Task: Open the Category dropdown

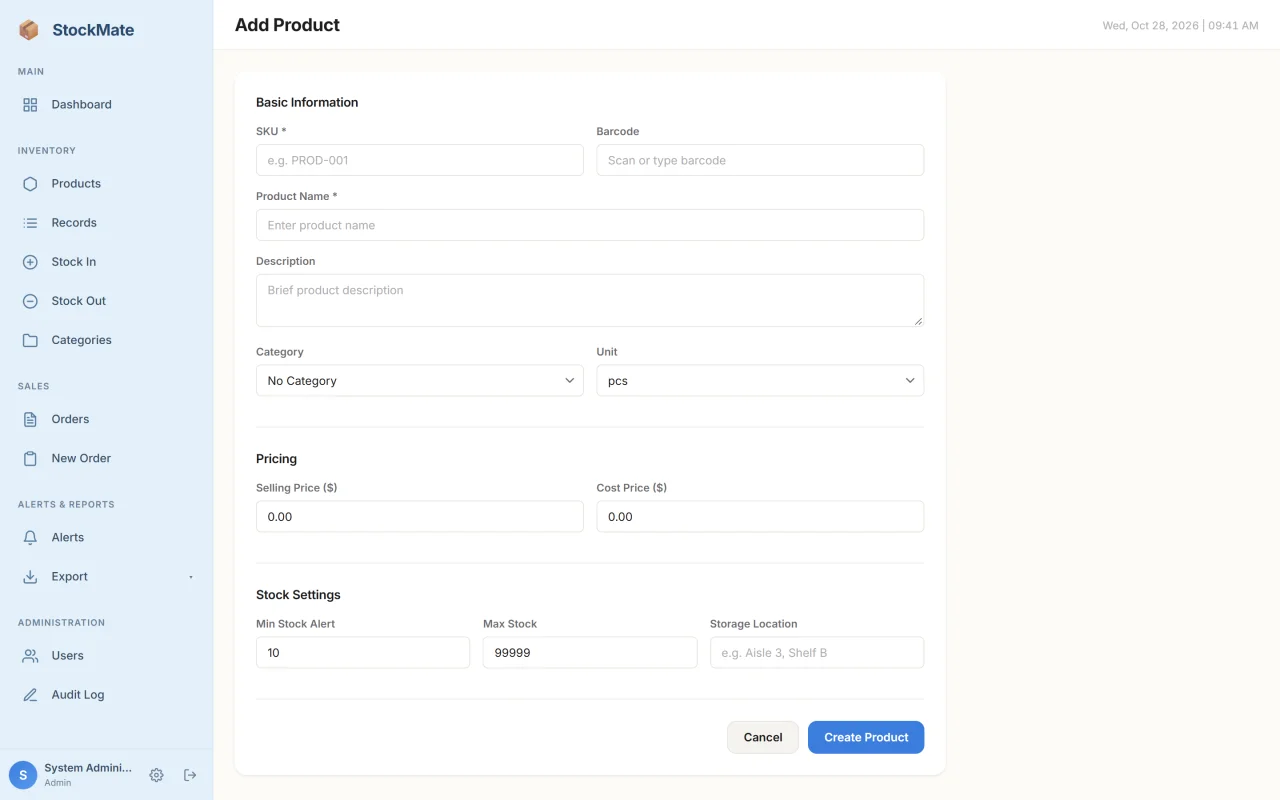Action: [420, 381]
